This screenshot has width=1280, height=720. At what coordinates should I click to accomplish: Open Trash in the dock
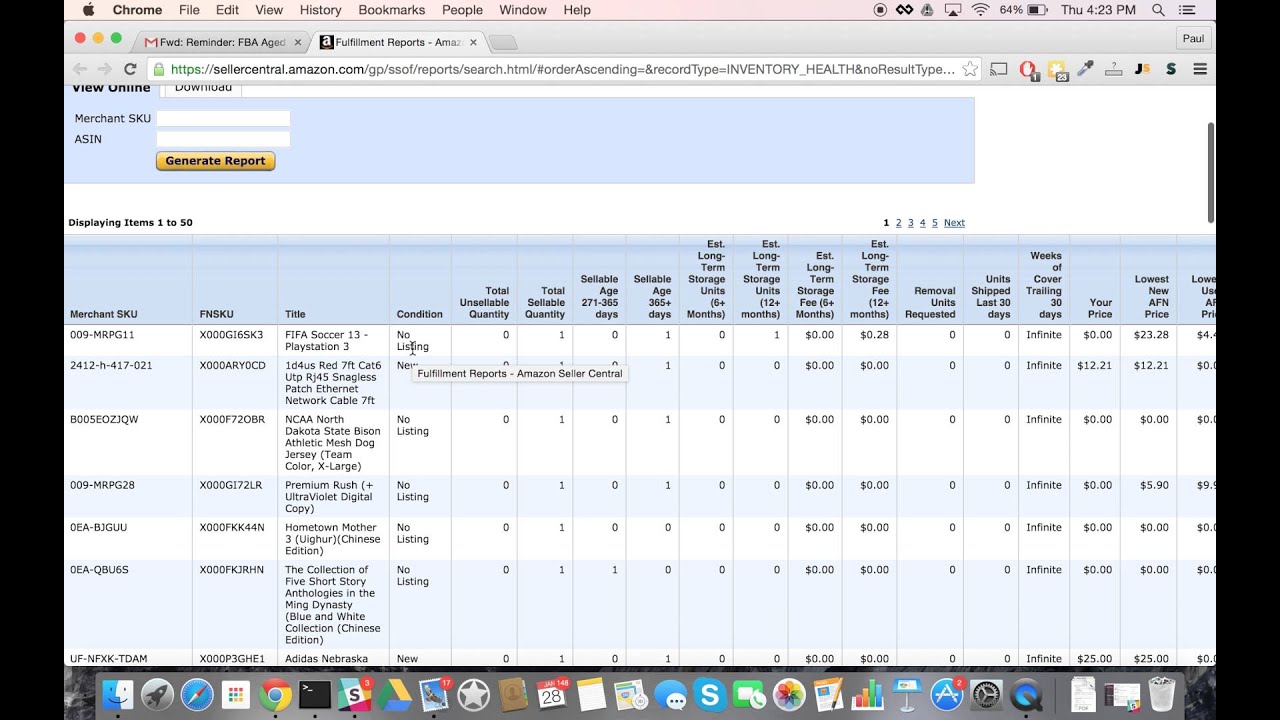pos(1161,694)
